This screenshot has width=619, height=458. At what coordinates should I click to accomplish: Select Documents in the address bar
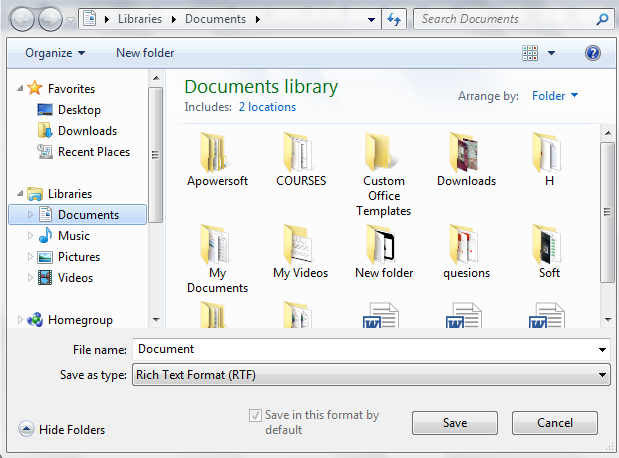click(216, 19)
